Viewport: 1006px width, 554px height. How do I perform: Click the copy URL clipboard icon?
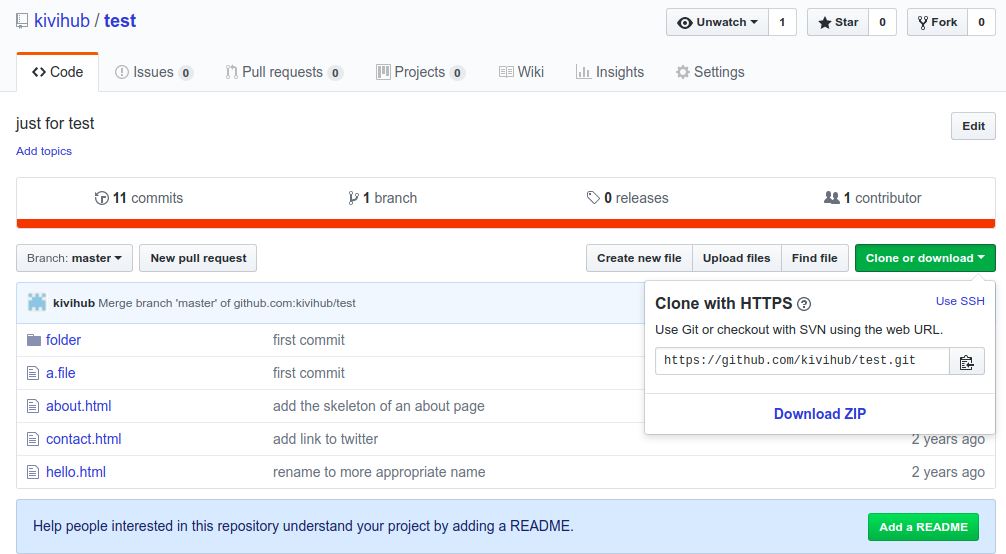click(966, 362)
